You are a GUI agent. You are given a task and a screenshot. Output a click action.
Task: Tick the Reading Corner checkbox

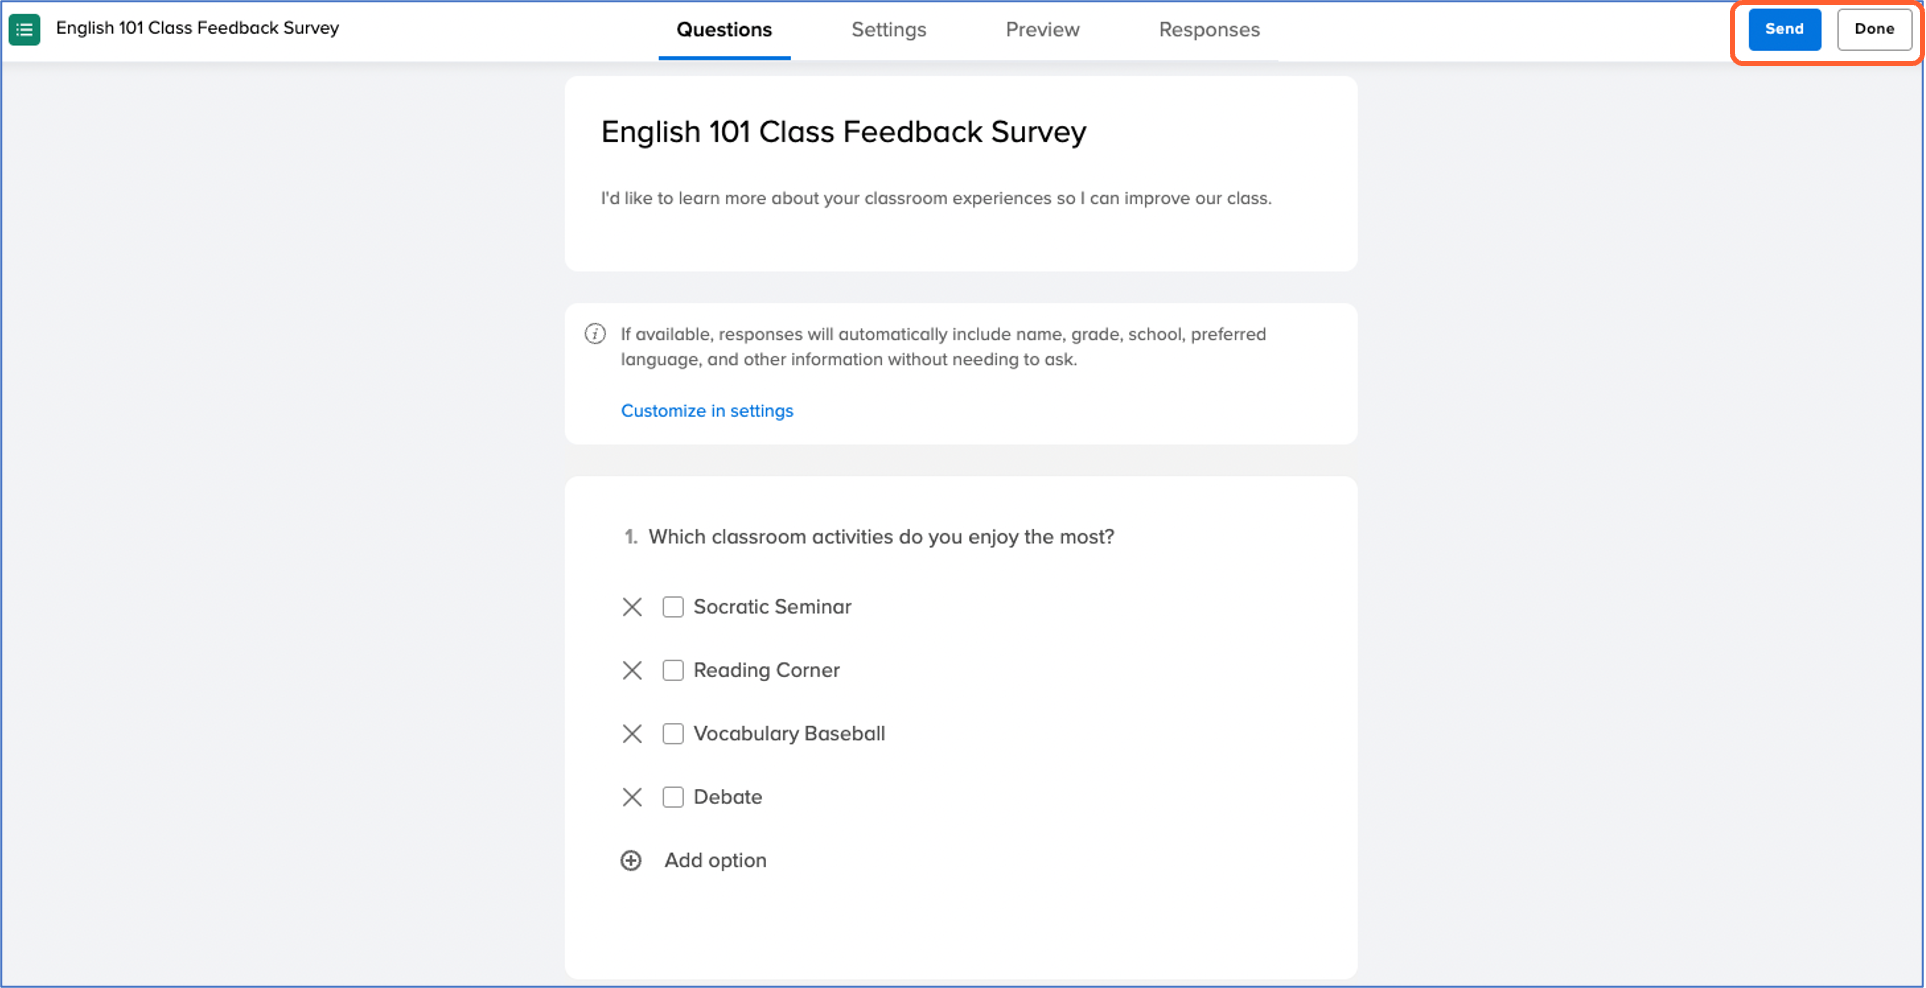[x=673, y=670]
